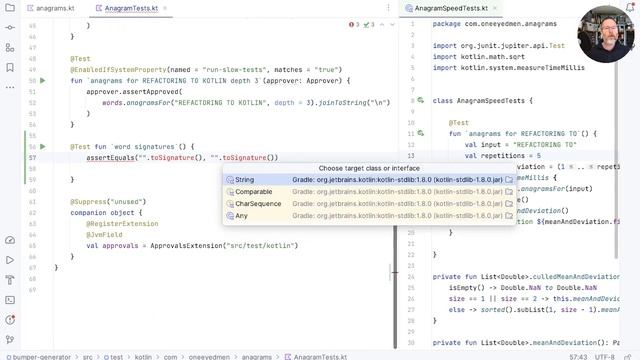Open the Bookmarks tool window
640x360 pixels.
coord(10,67)
